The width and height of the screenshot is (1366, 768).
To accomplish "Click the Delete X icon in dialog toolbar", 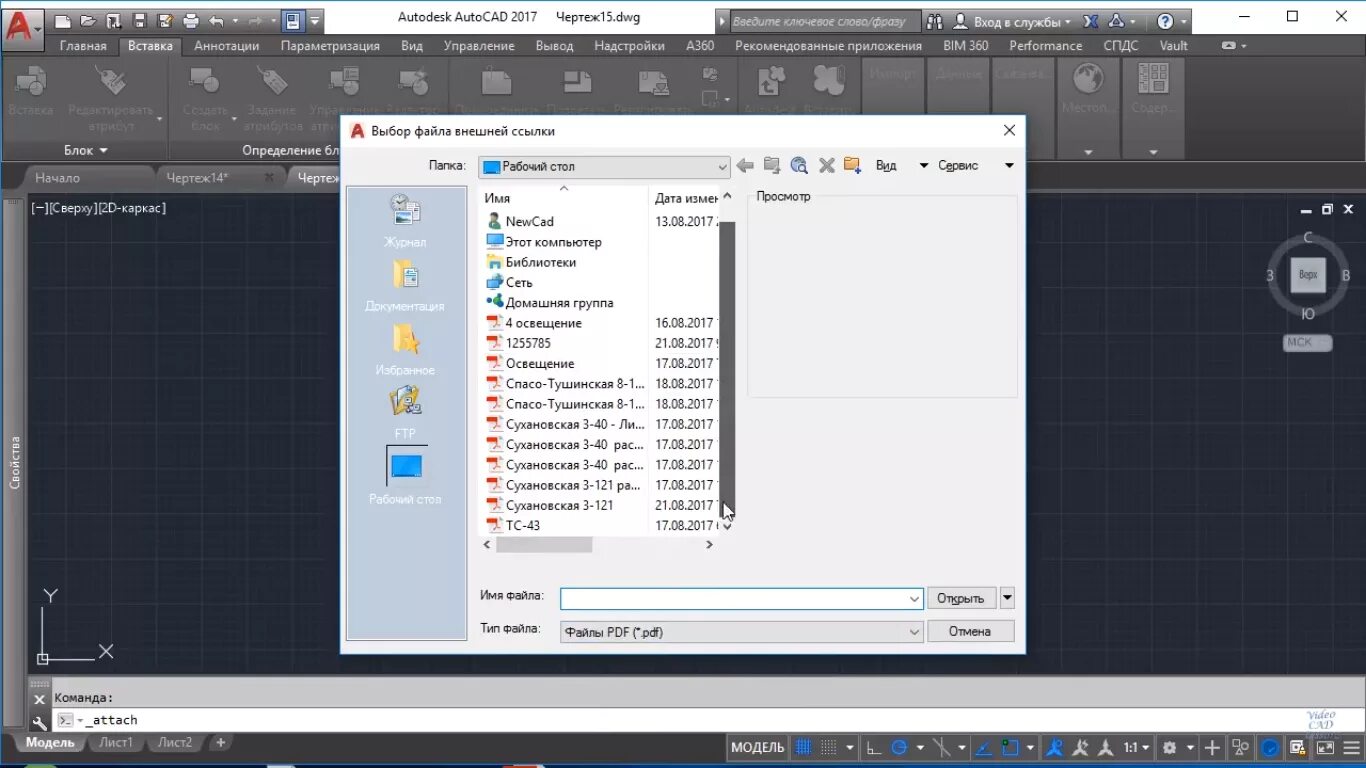I will 826,166.
